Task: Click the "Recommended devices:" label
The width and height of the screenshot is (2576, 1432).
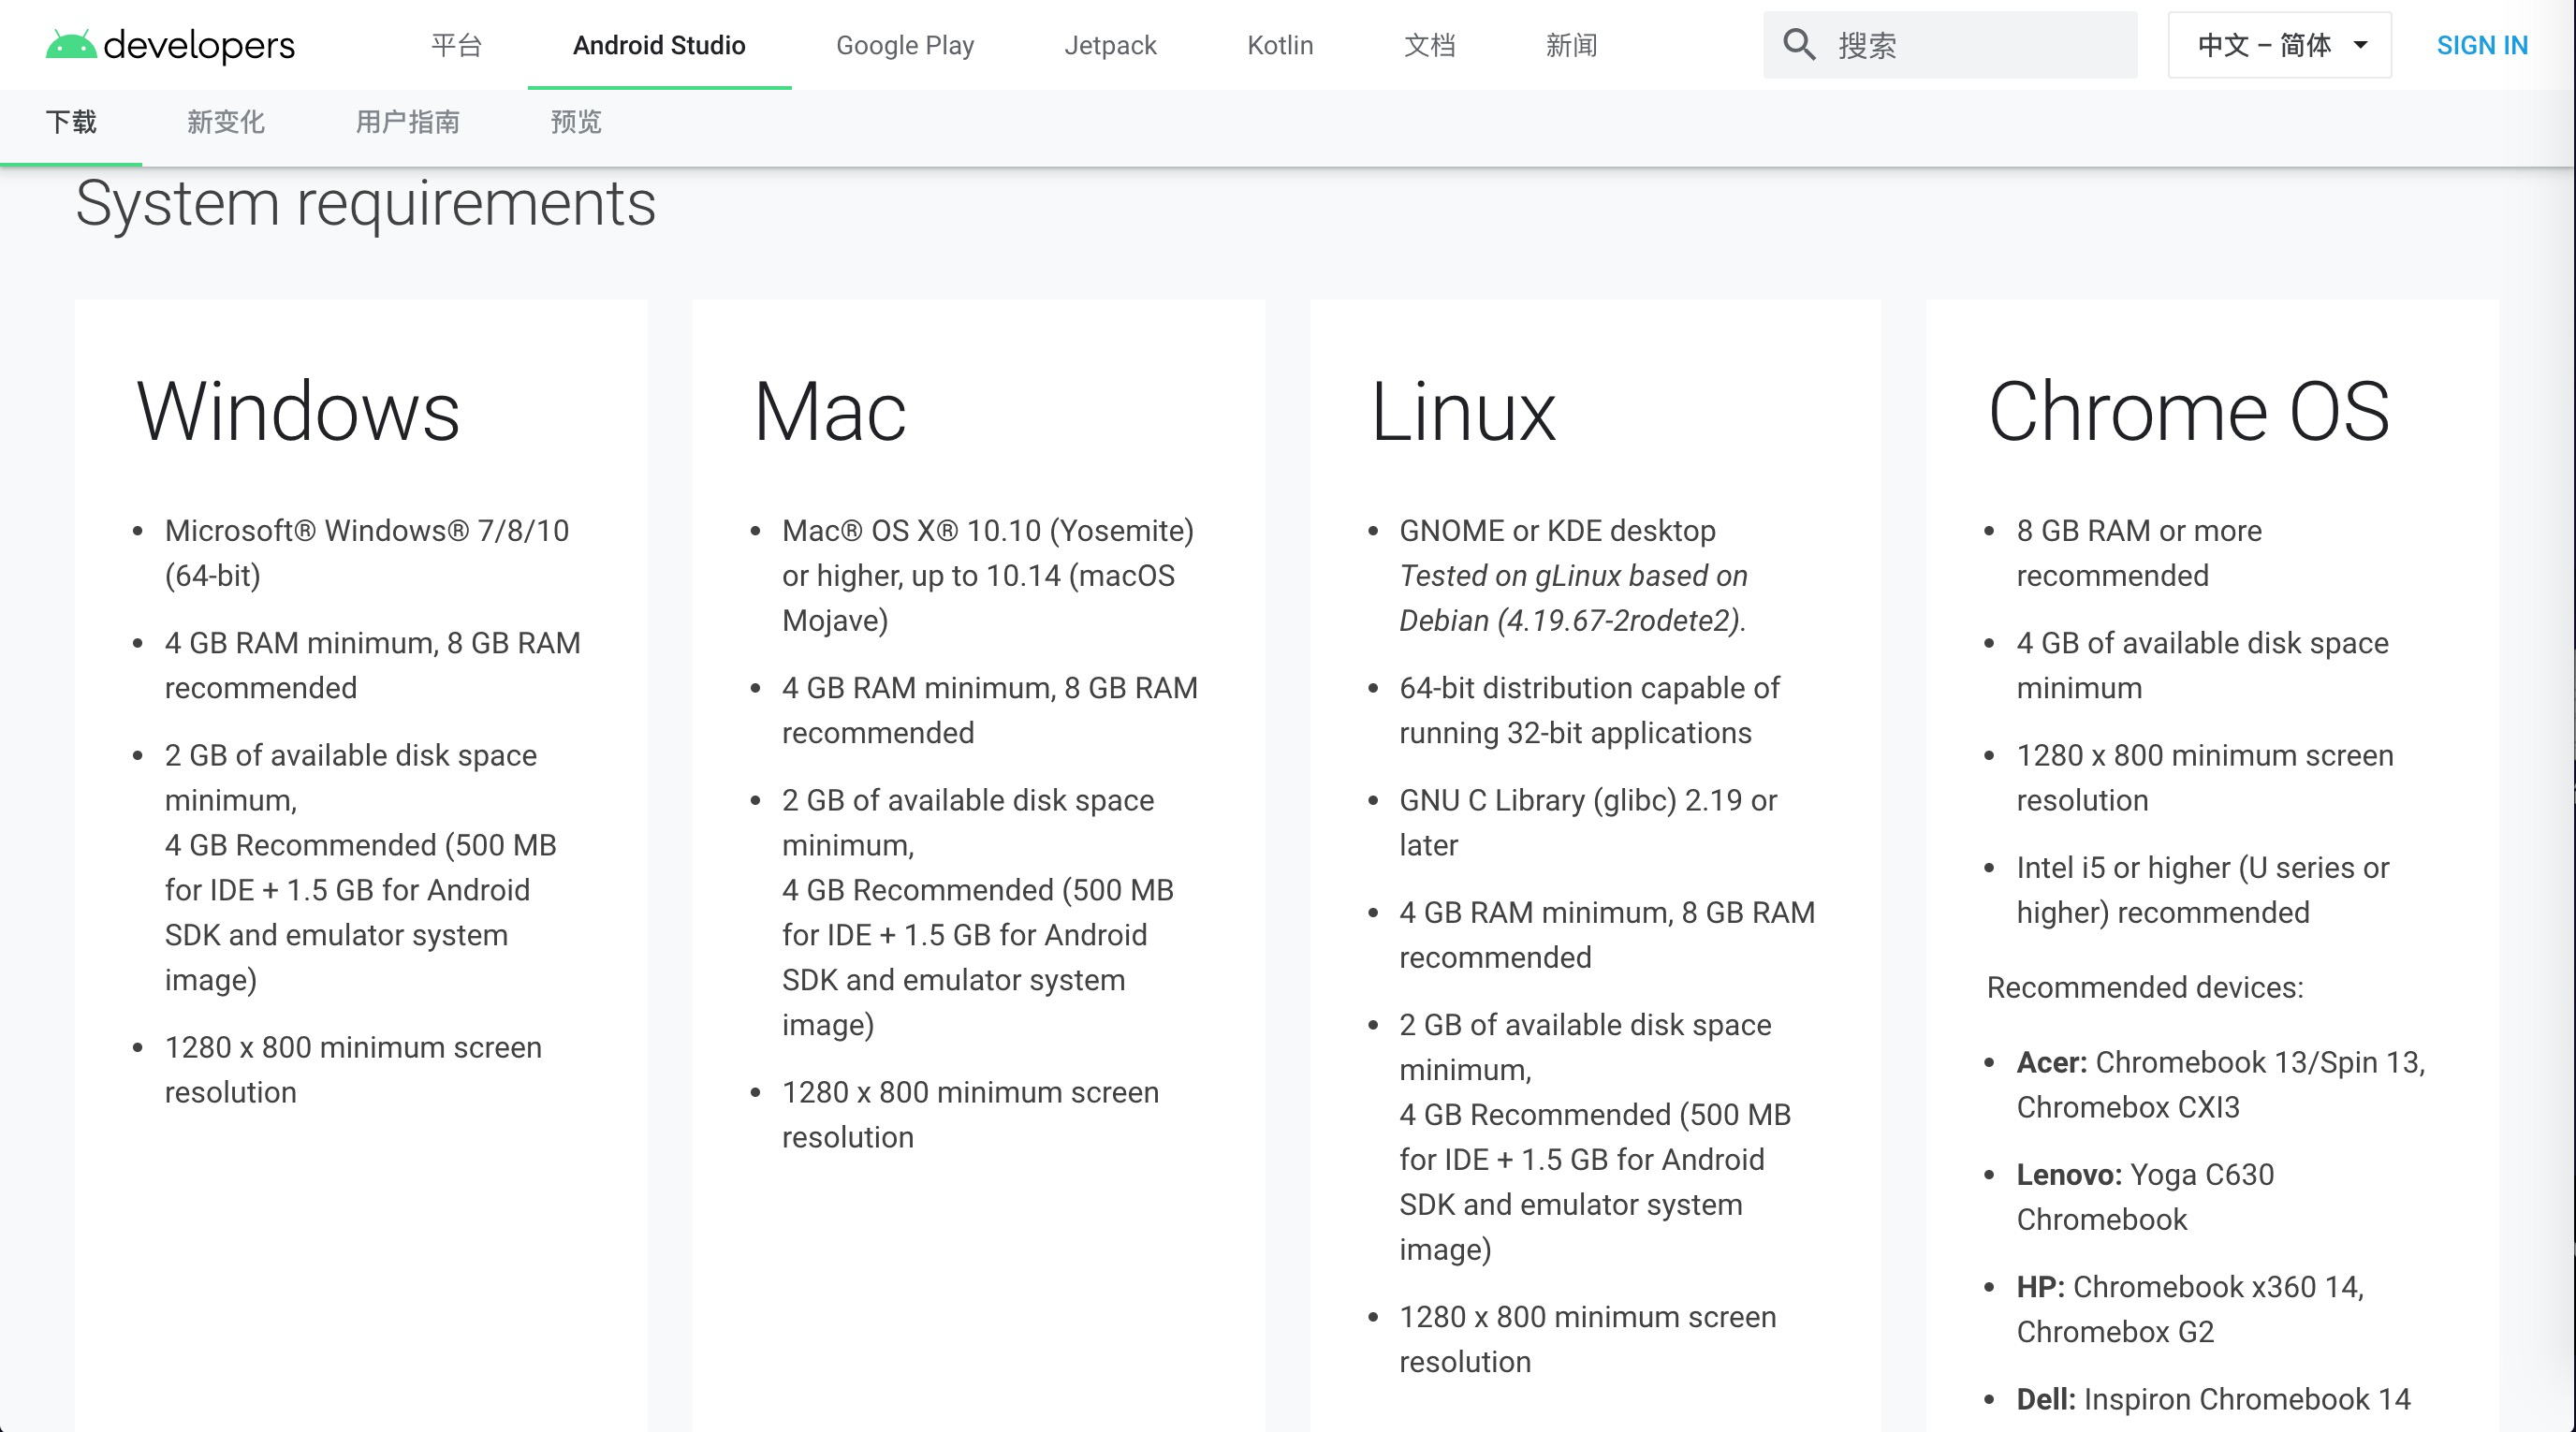Action: 2145,988
